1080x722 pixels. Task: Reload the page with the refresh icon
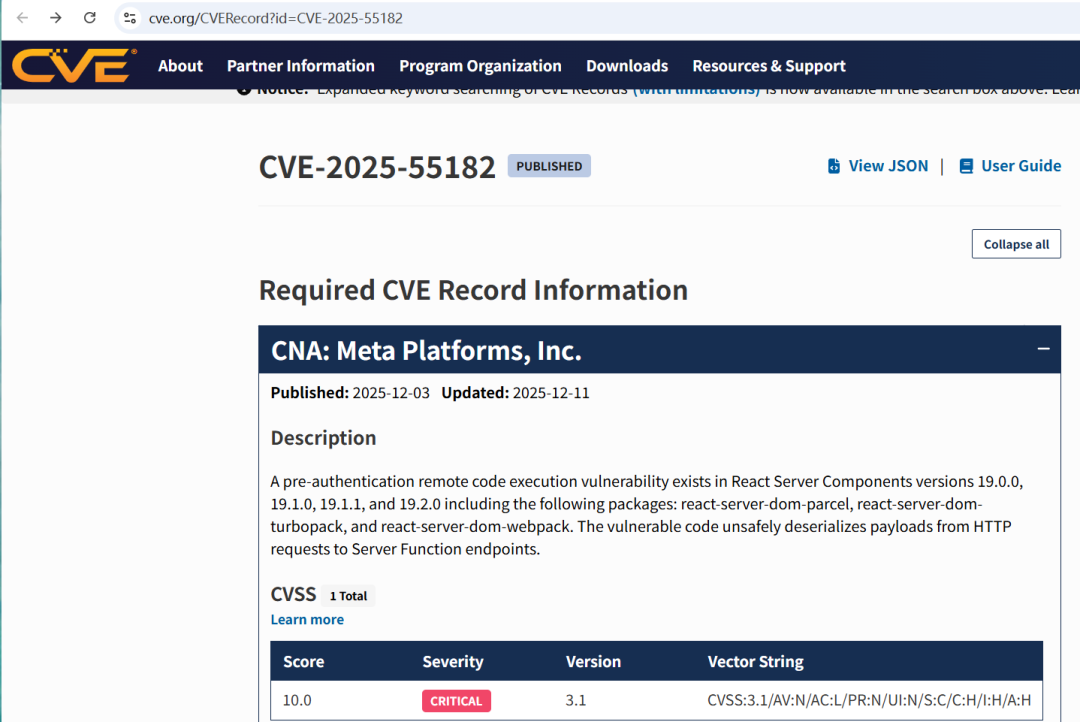(x=90, y=18)
